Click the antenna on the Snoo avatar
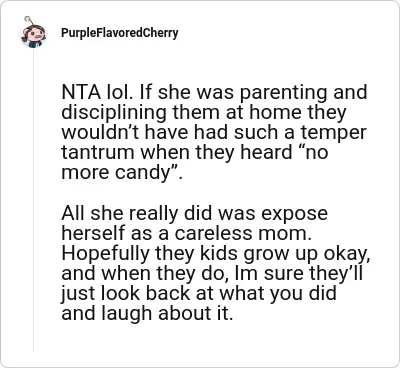Viewport: 400px width, 368px height. [x=27, y=18]
